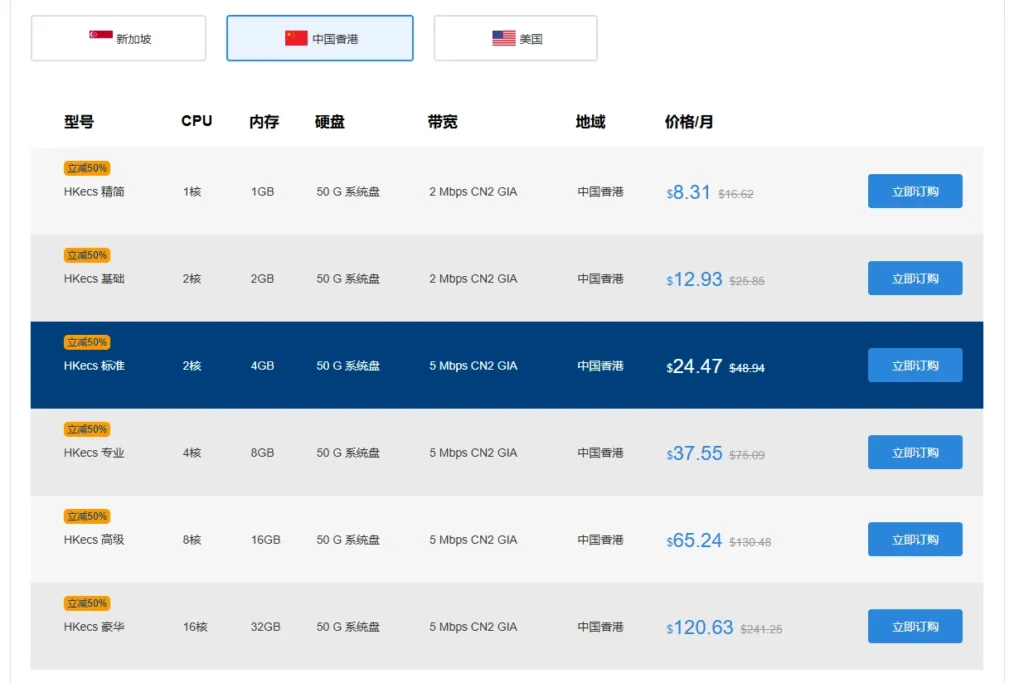Order the HKecs 标准 plan
Image resolution: width=1024 pixels, height=683 pixels.
pyautogui.click(x=915, y=365)
